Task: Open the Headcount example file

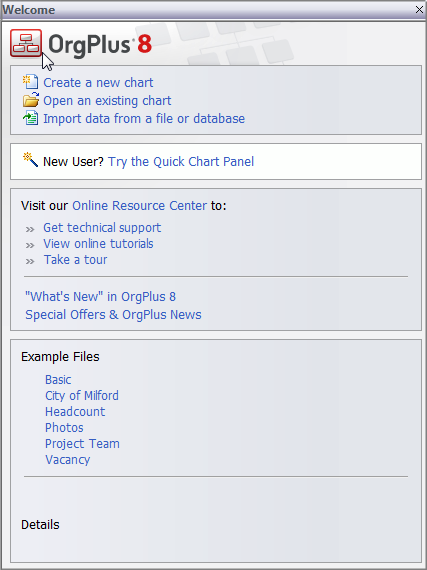Action: pos(75,412)
